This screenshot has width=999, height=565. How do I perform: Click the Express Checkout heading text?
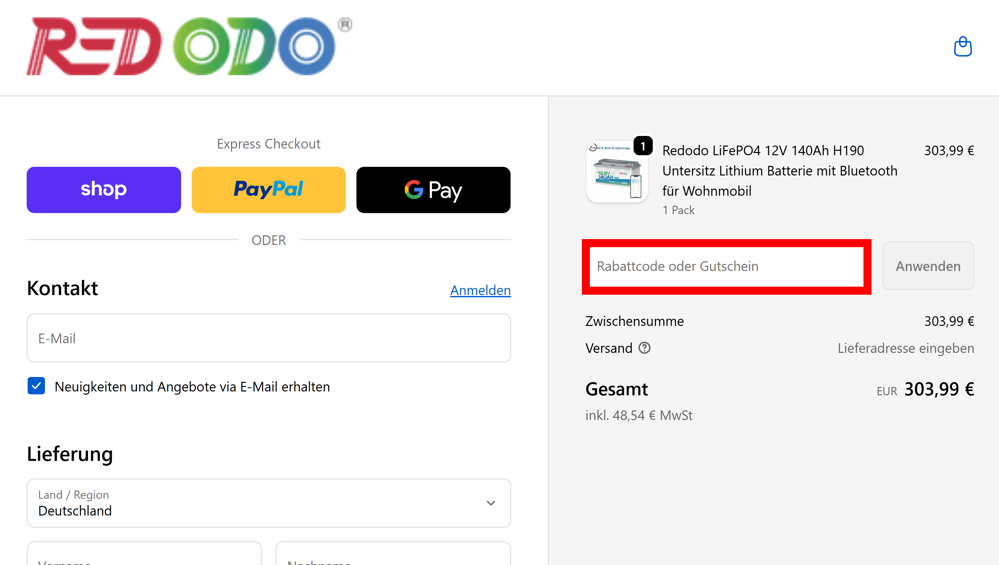[268, 144]
